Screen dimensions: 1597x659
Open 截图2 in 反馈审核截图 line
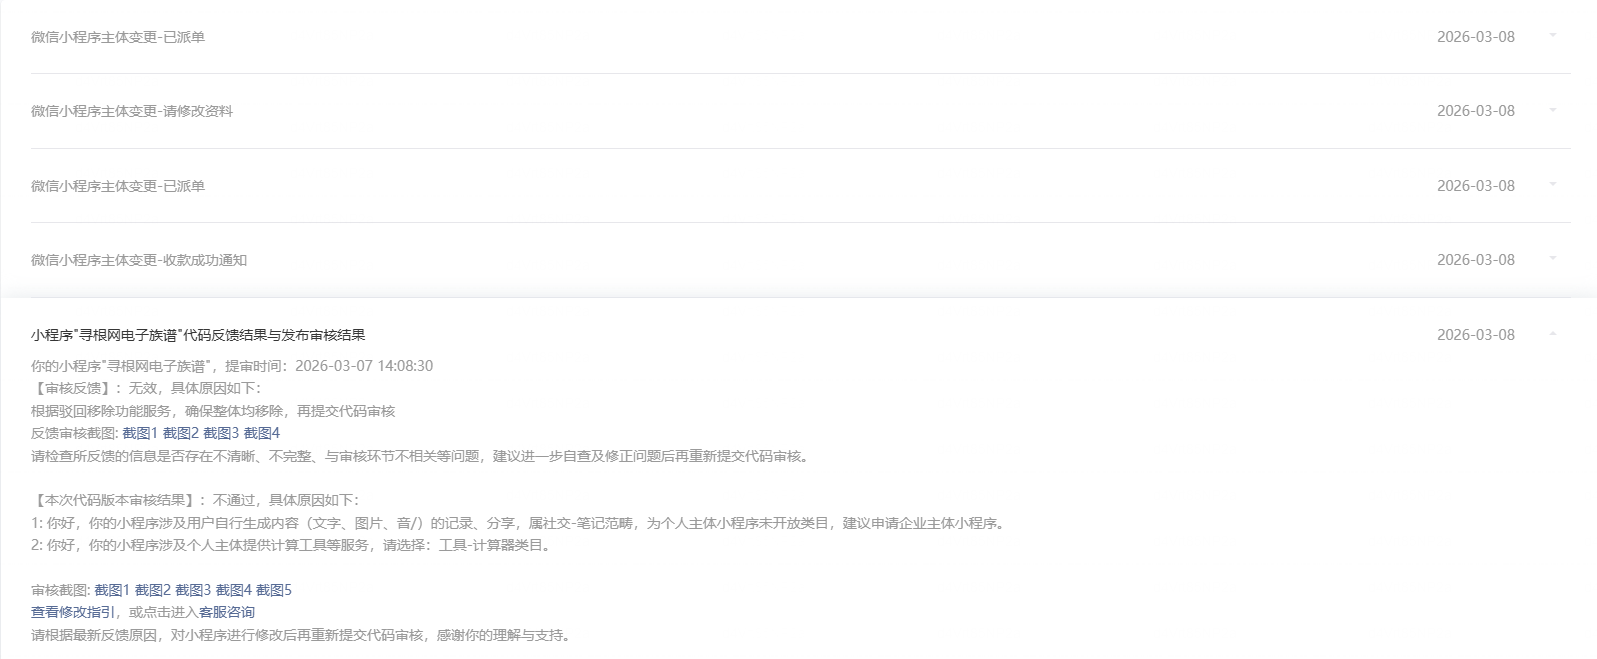(x=181, y=433)
